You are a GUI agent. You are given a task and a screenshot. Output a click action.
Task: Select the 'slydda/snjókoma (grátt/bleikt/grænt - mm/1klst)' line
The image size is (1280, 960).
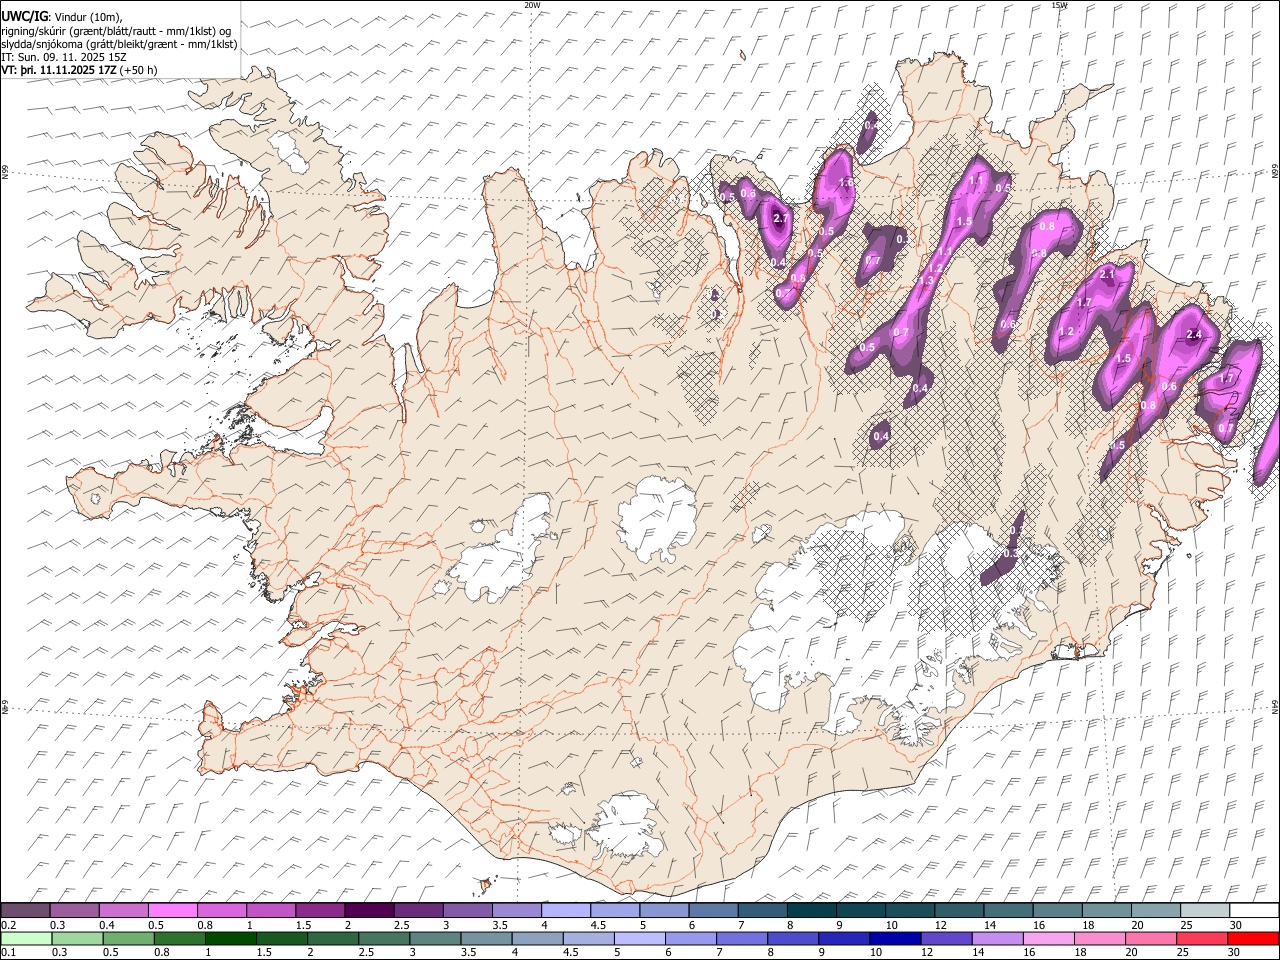pos(120,44)
